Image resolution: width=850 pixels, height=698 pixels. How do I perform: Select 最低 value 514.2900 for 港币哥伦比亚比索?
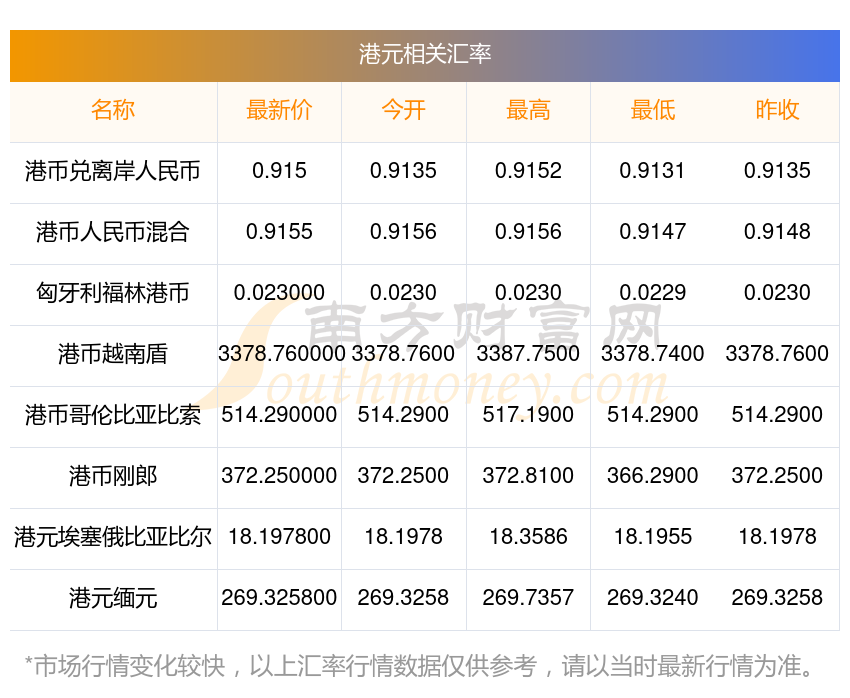pos(653,415)
